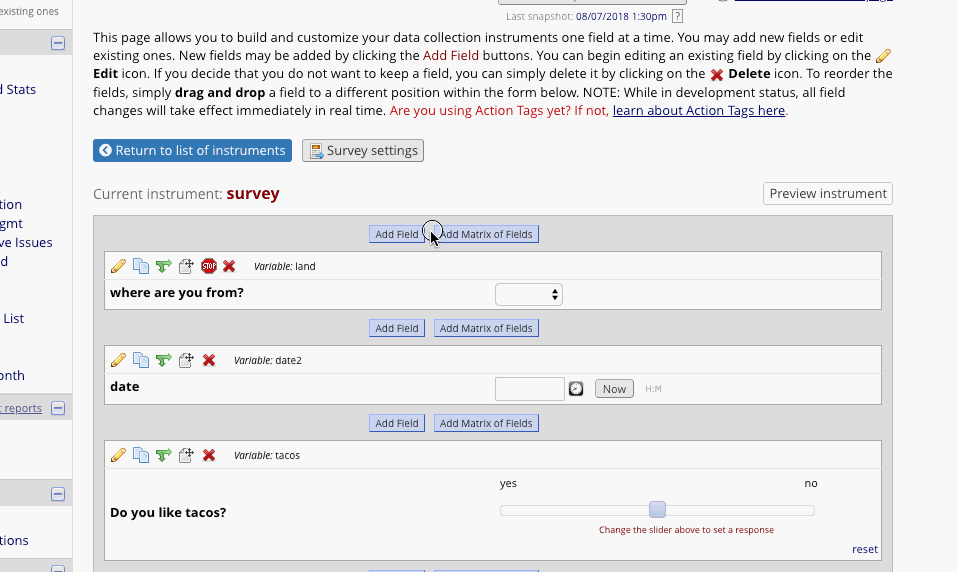Click Add Field above the date2 field

coord(397,328)
